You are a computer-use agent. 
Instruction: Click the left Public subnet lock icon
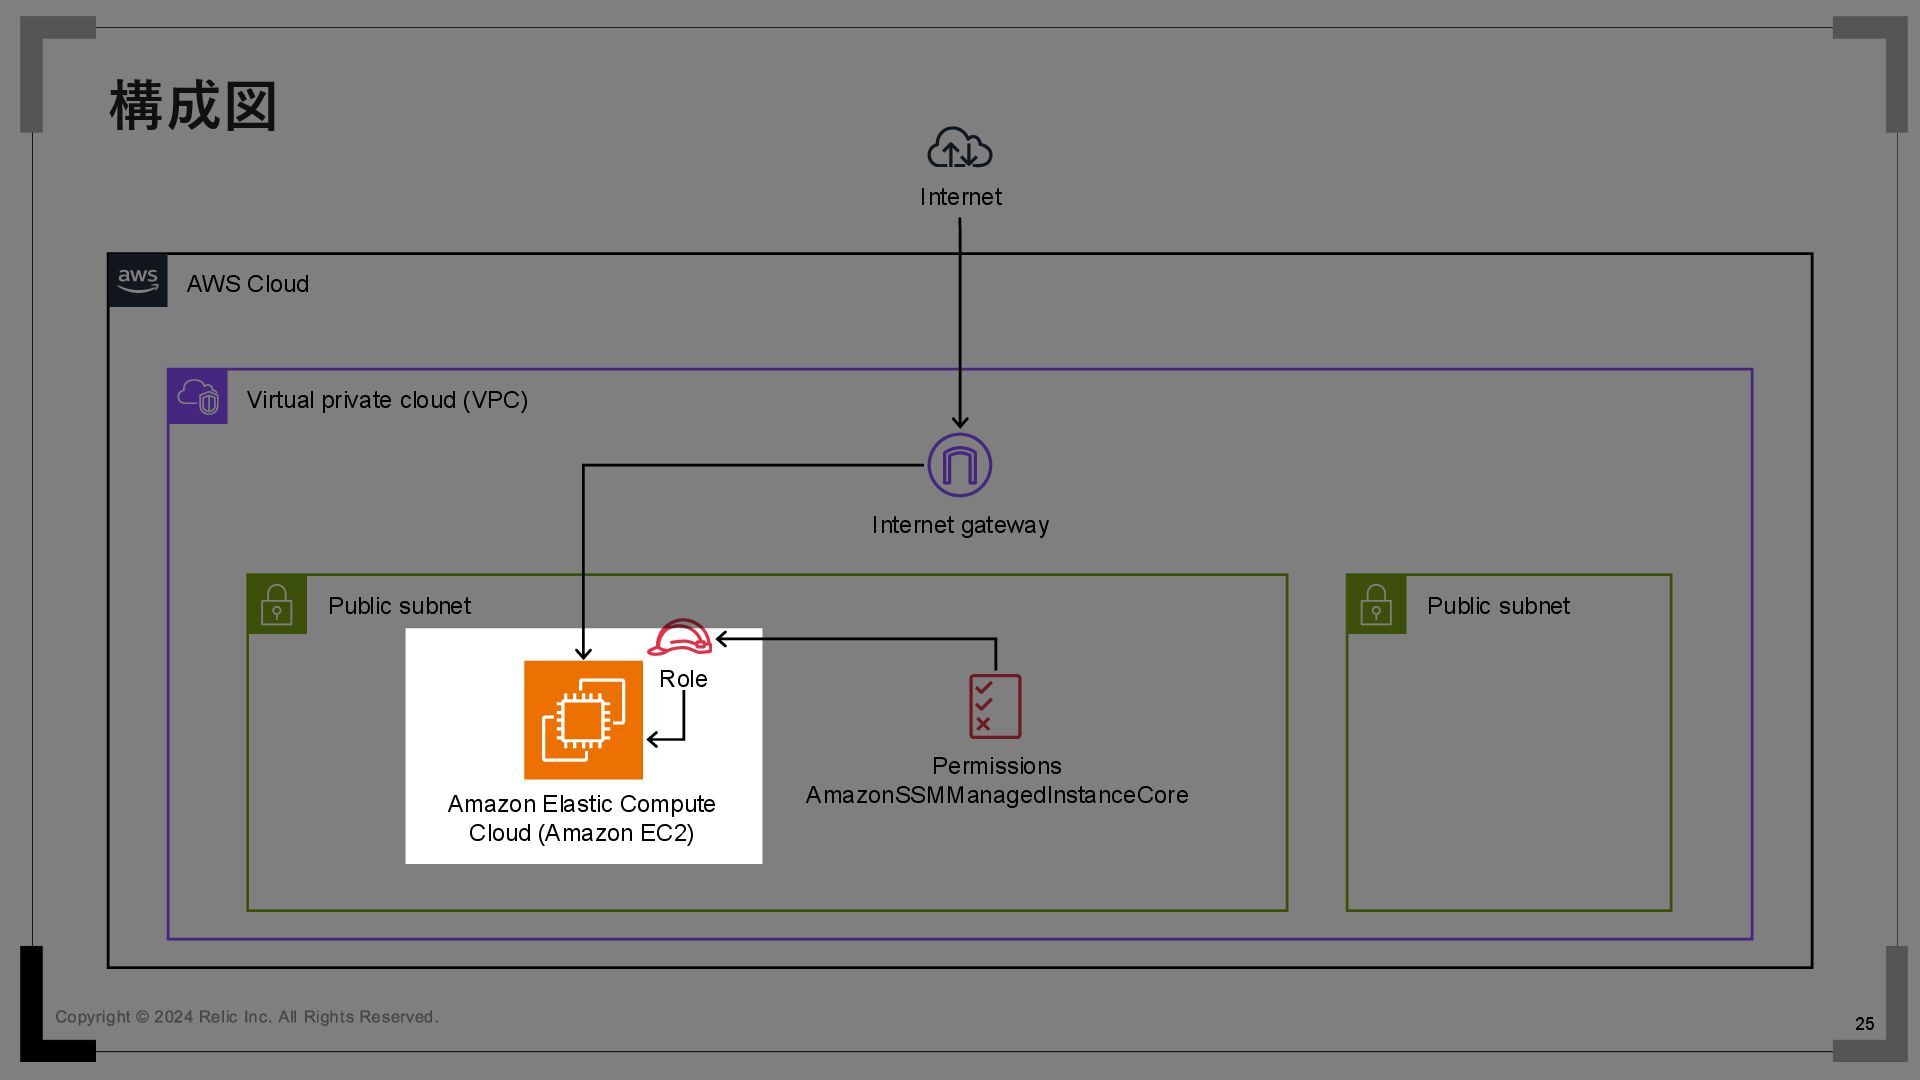(x=277, y=605)
